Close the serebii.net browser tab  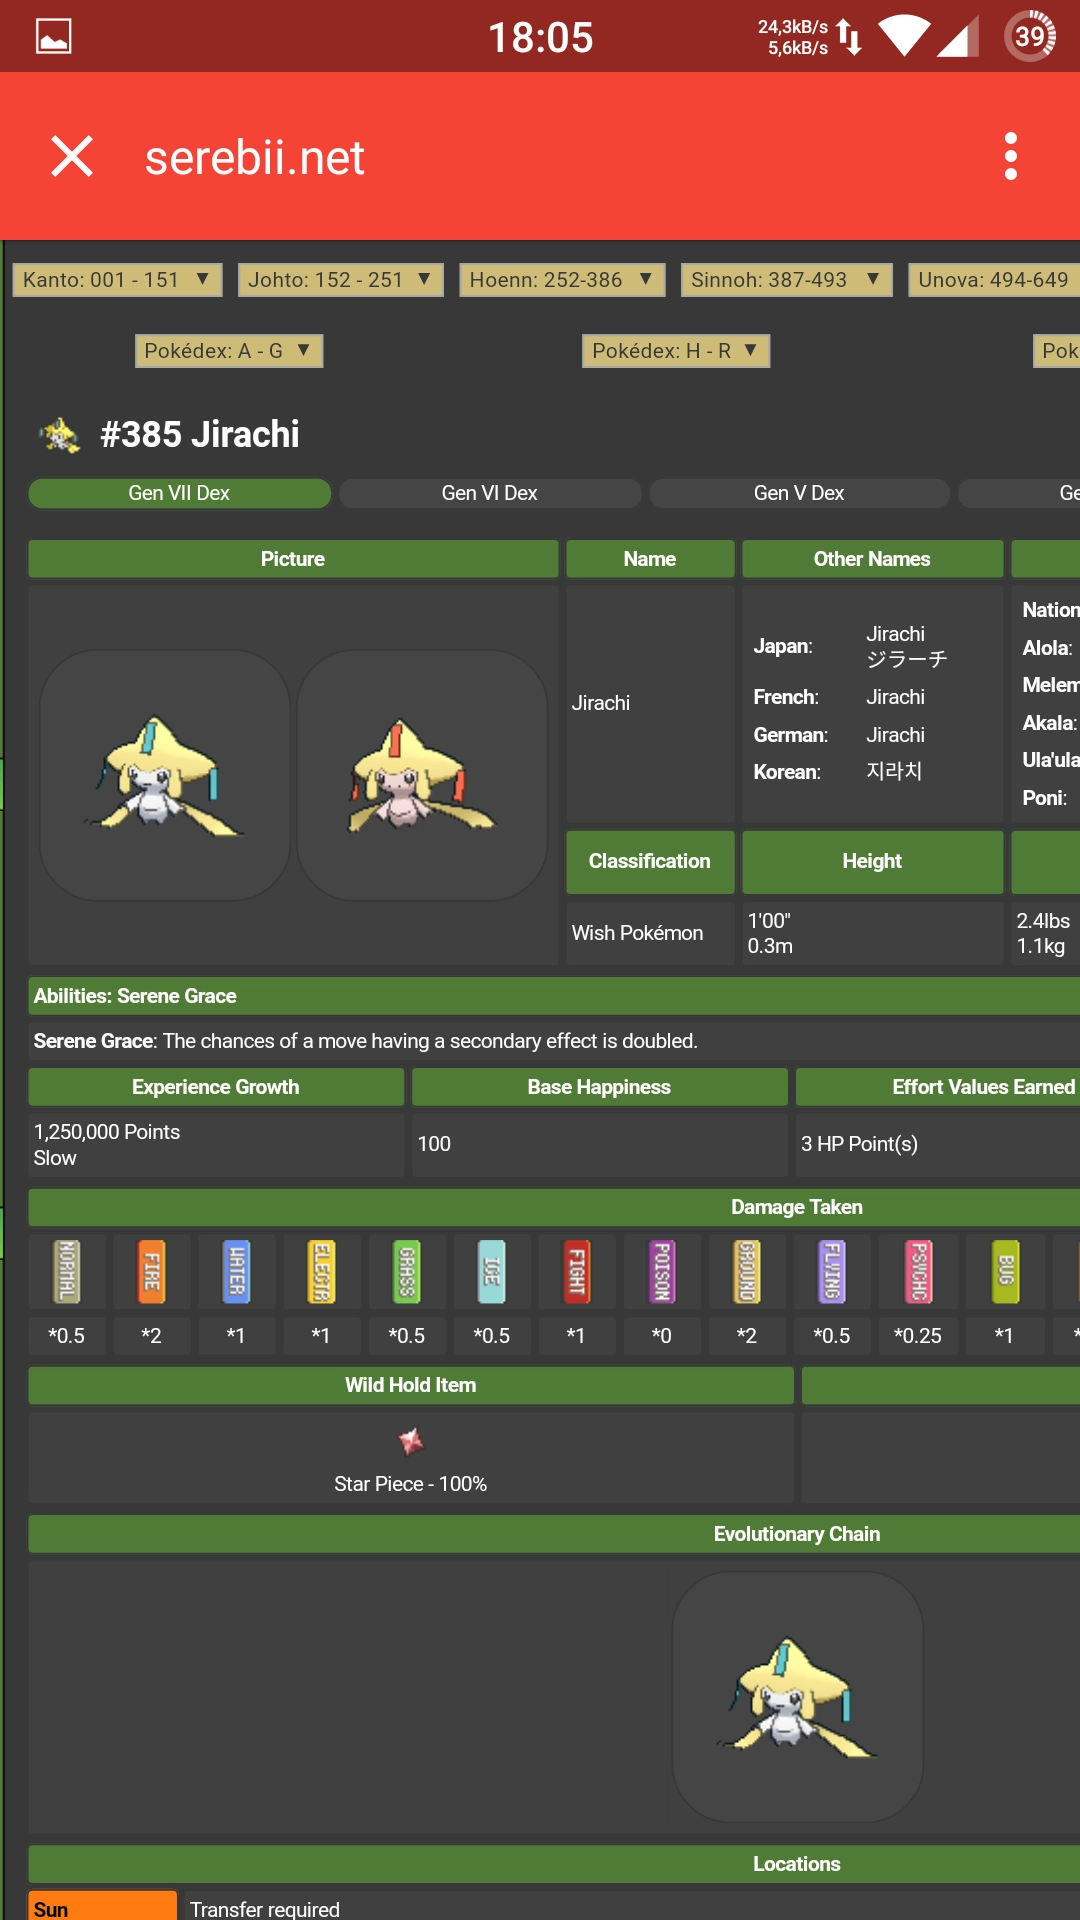pos(72,157)
